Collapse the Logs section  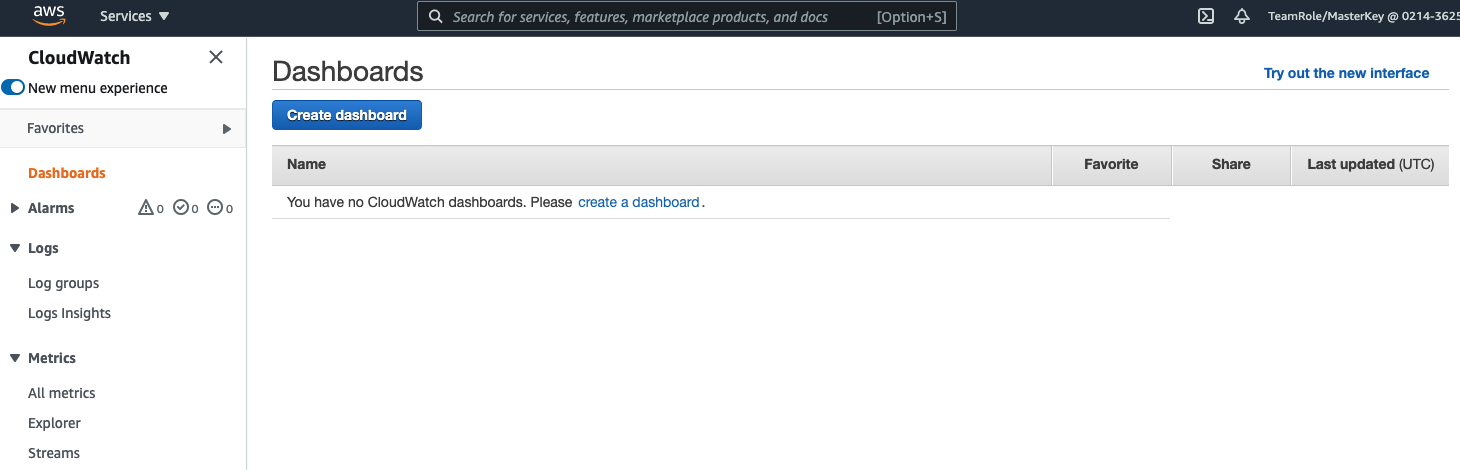14,248
